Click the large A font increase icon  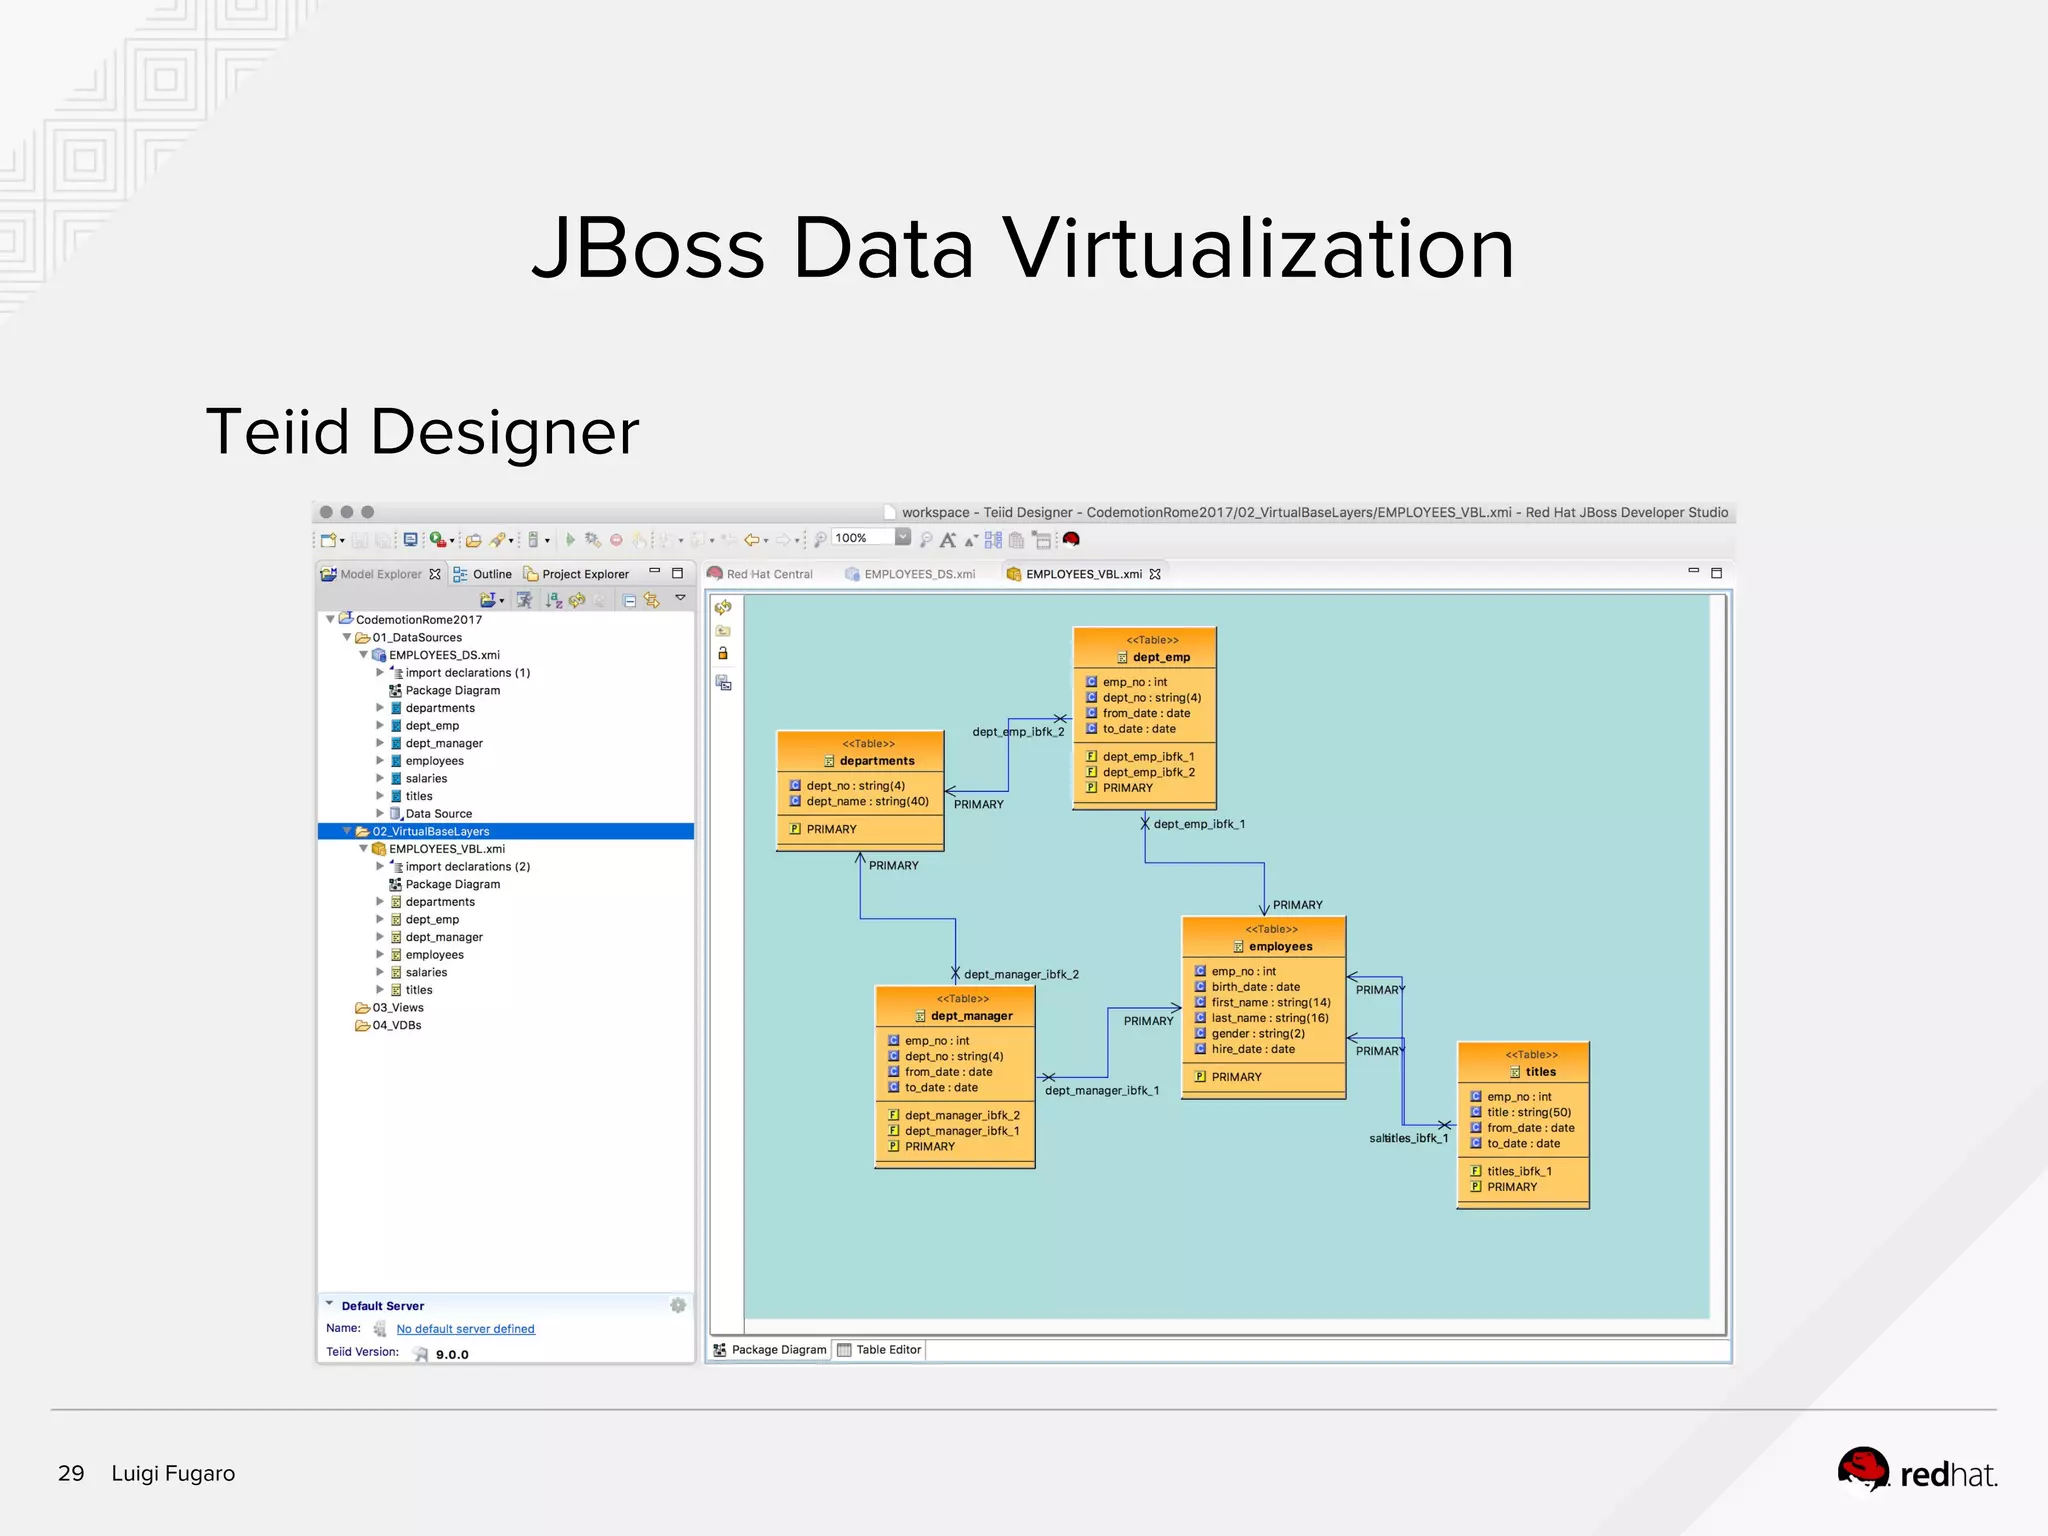948,540
